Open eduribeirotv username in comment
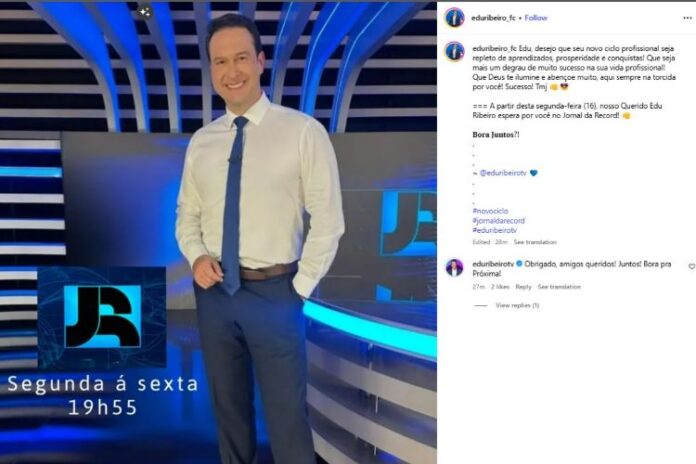Image resolution: width=696 pixels, height=464 pixels. coord(493,264)
